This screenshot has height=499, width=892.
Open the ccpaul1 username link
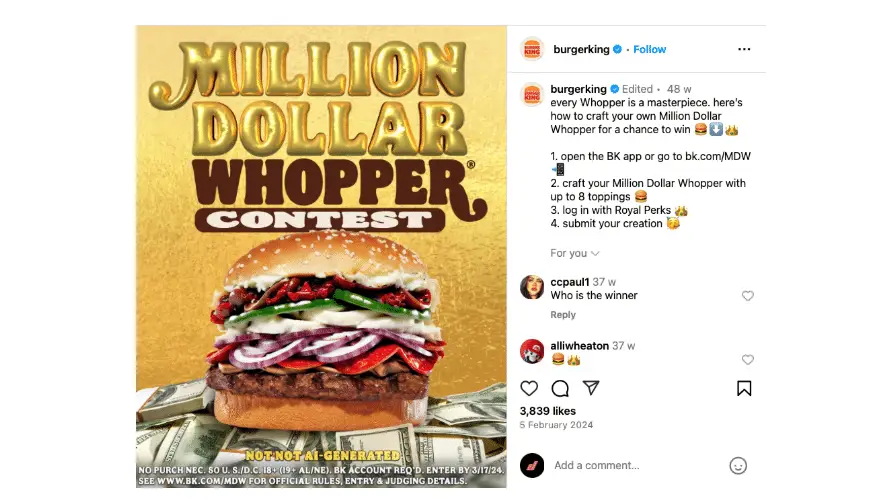(569, 282)
